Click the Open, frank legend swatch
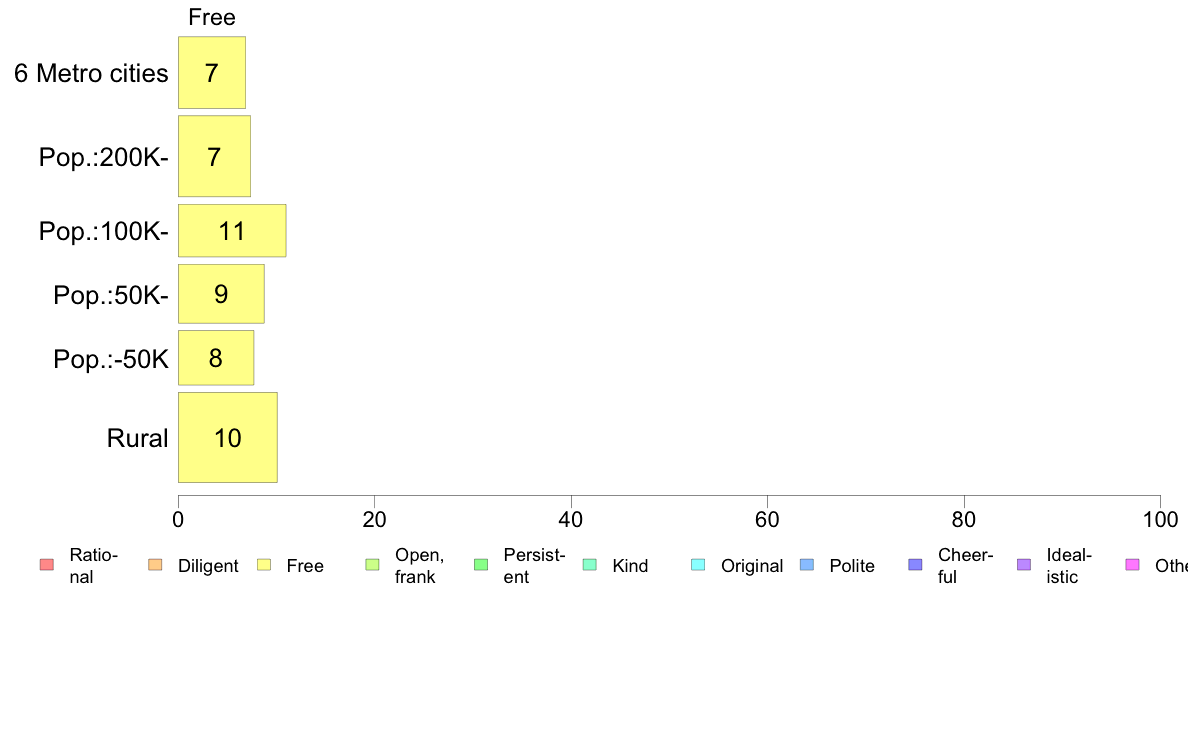Viewport: 1188px width, 736px height. point(372,565)
